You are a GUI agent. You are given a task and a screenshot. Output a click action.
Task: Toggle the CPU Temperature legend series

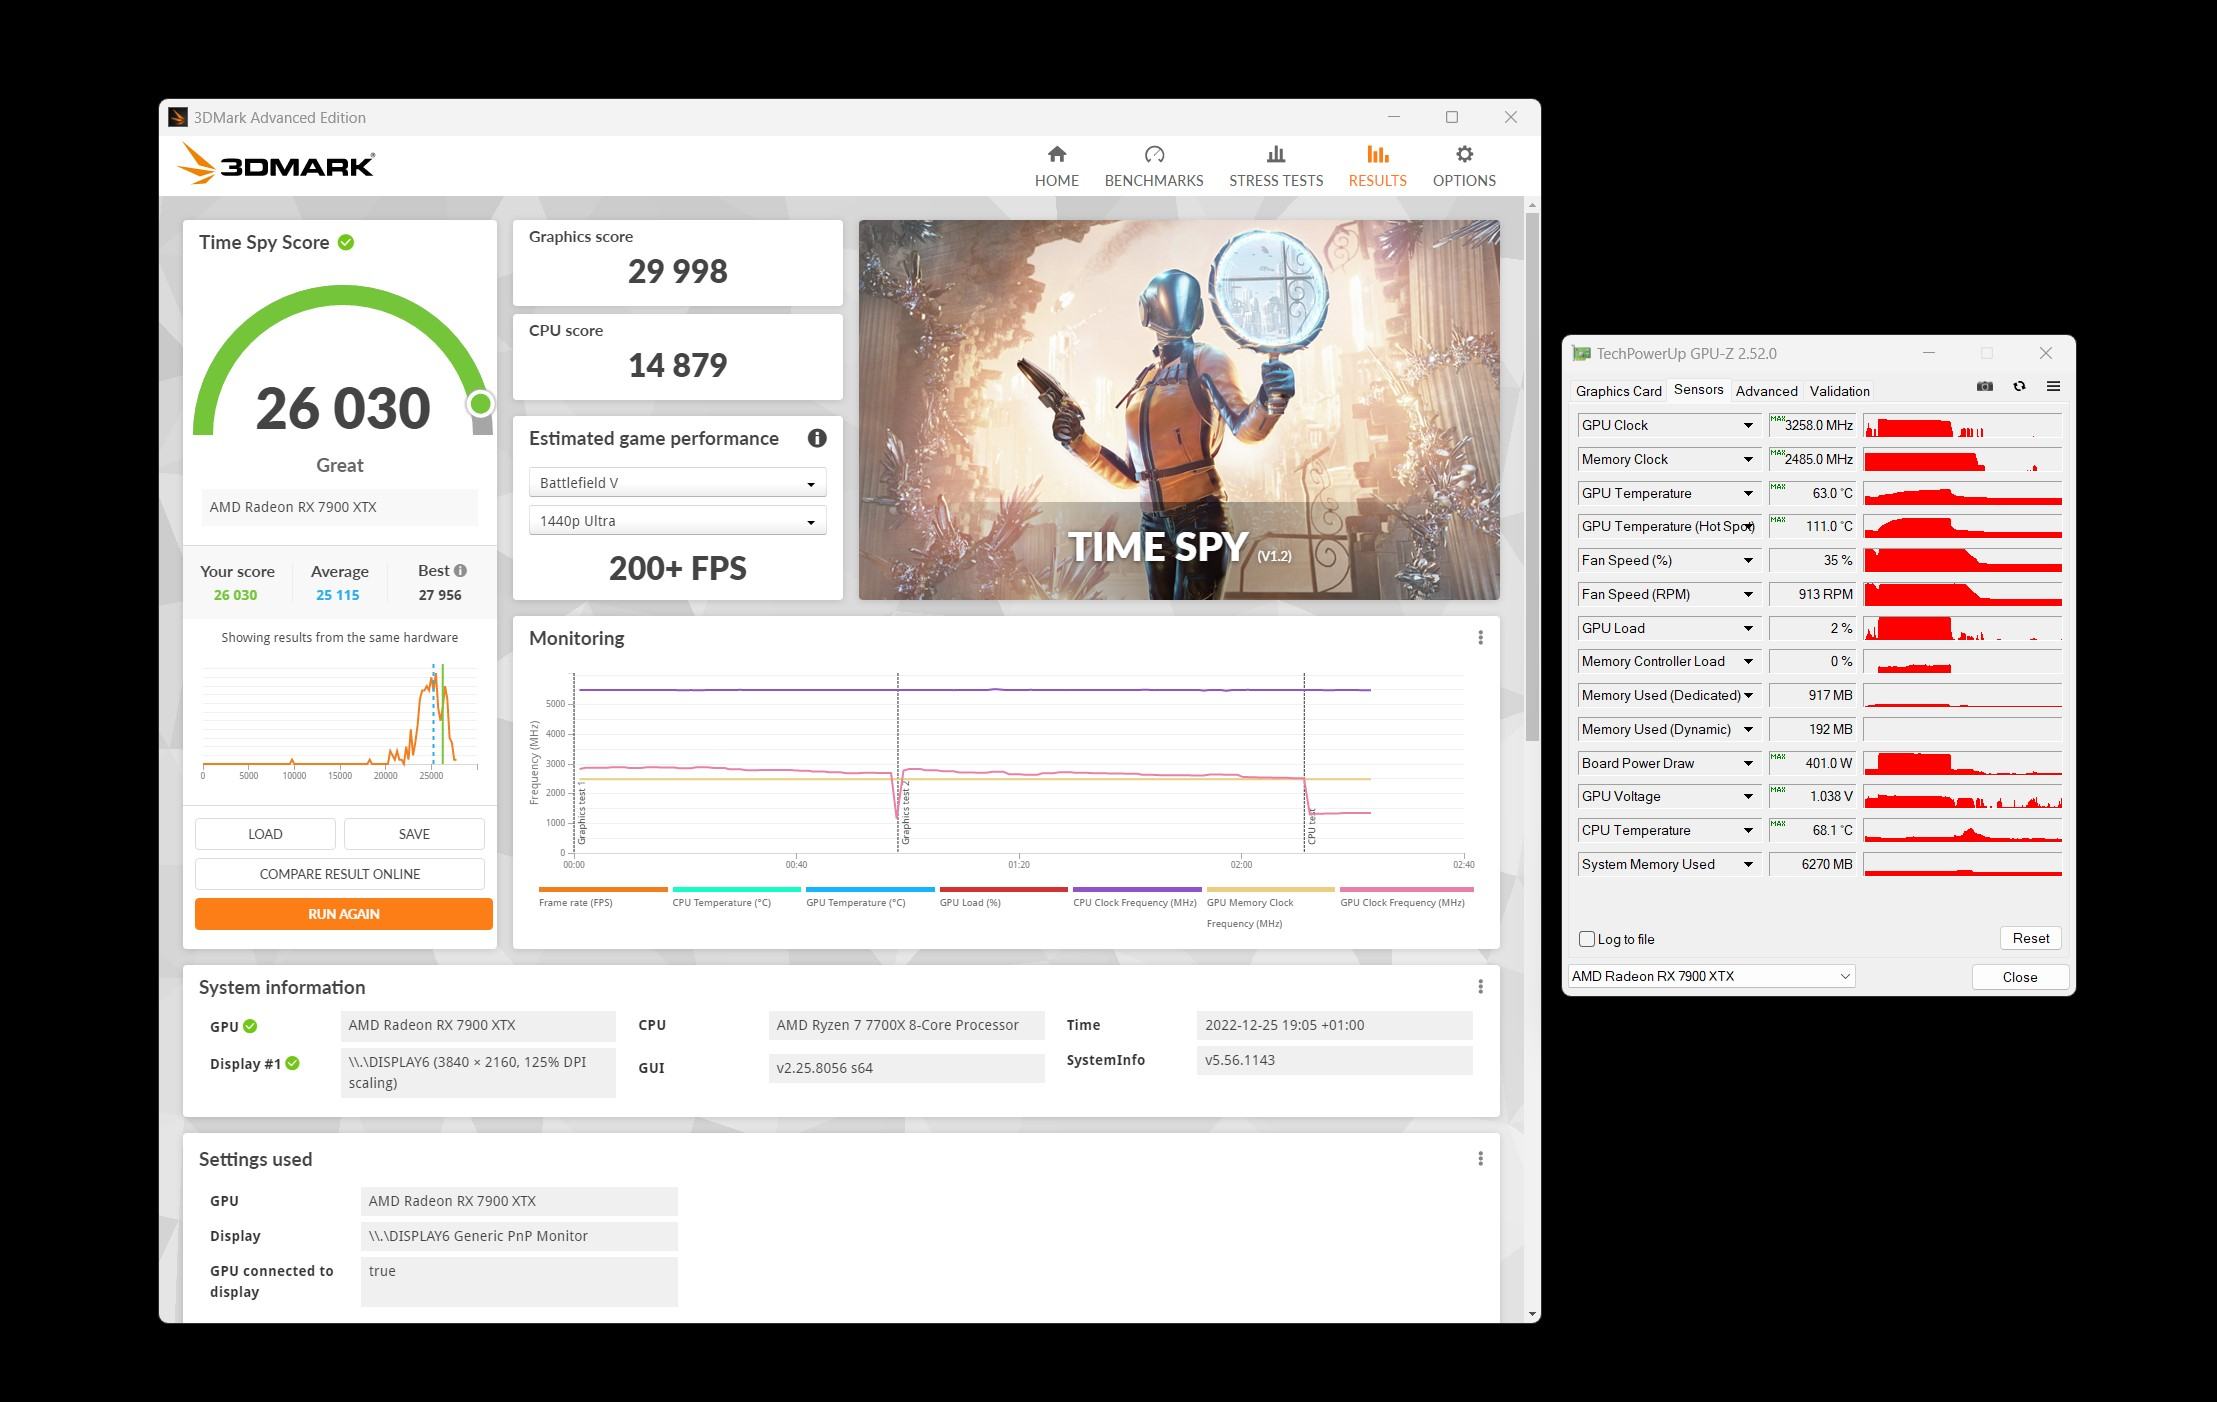(x=736, y=896)
